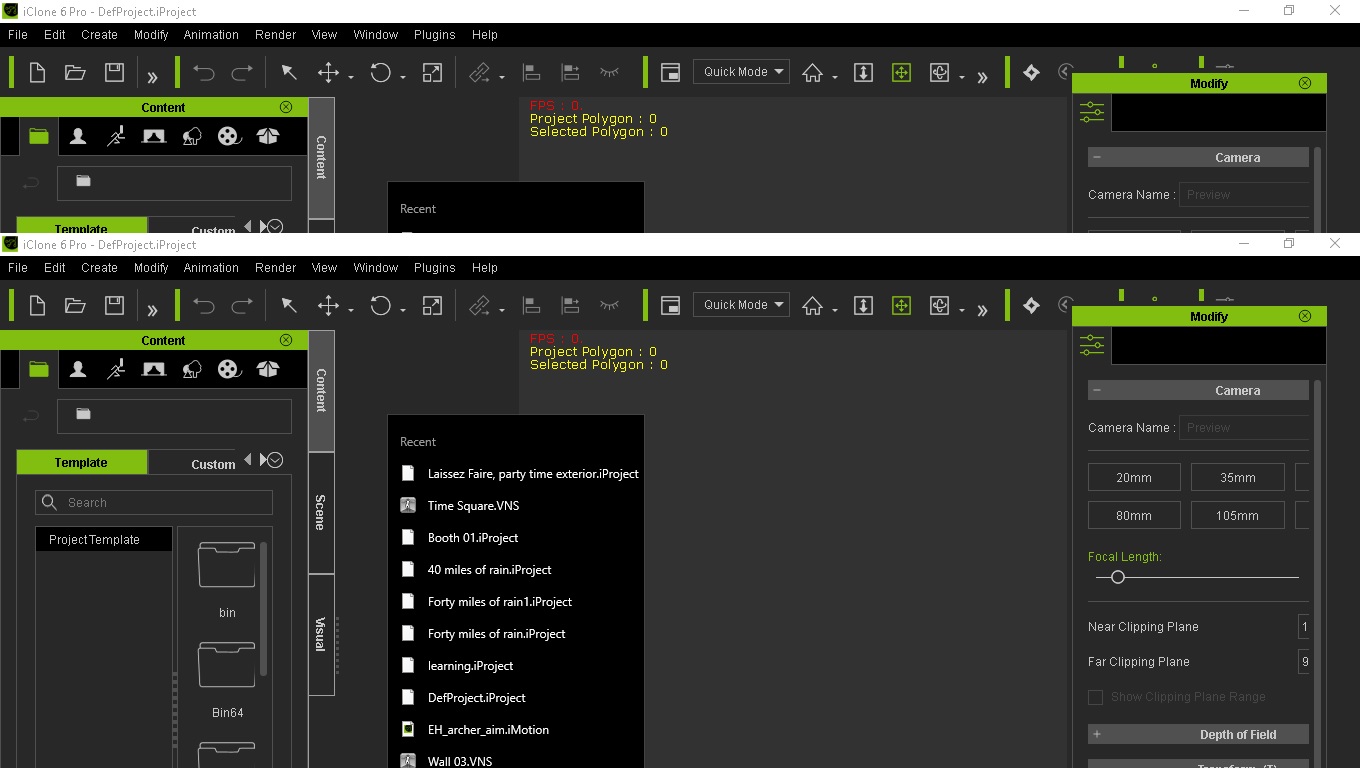
Task: Open Scene tree category in lower Content panel
Action: pyautogui.click(x=192, y=369)
